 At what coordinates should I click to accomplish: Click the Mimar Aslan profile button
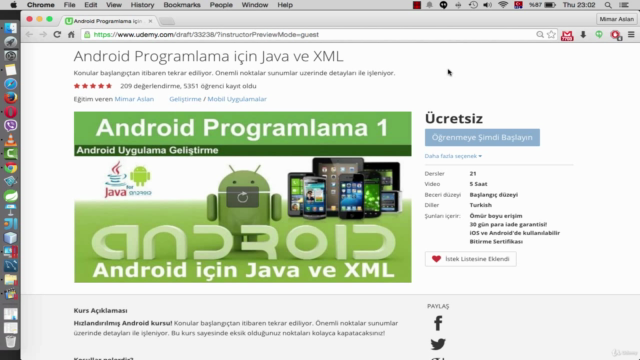tap(616, 19)
